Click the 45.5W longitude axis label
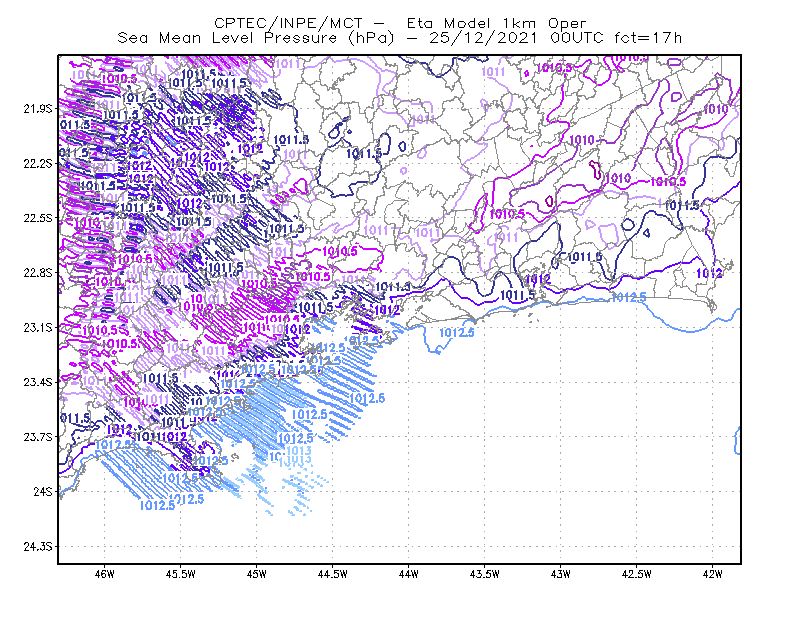Screen dimensions: 800x618 (x=181, y=574)
